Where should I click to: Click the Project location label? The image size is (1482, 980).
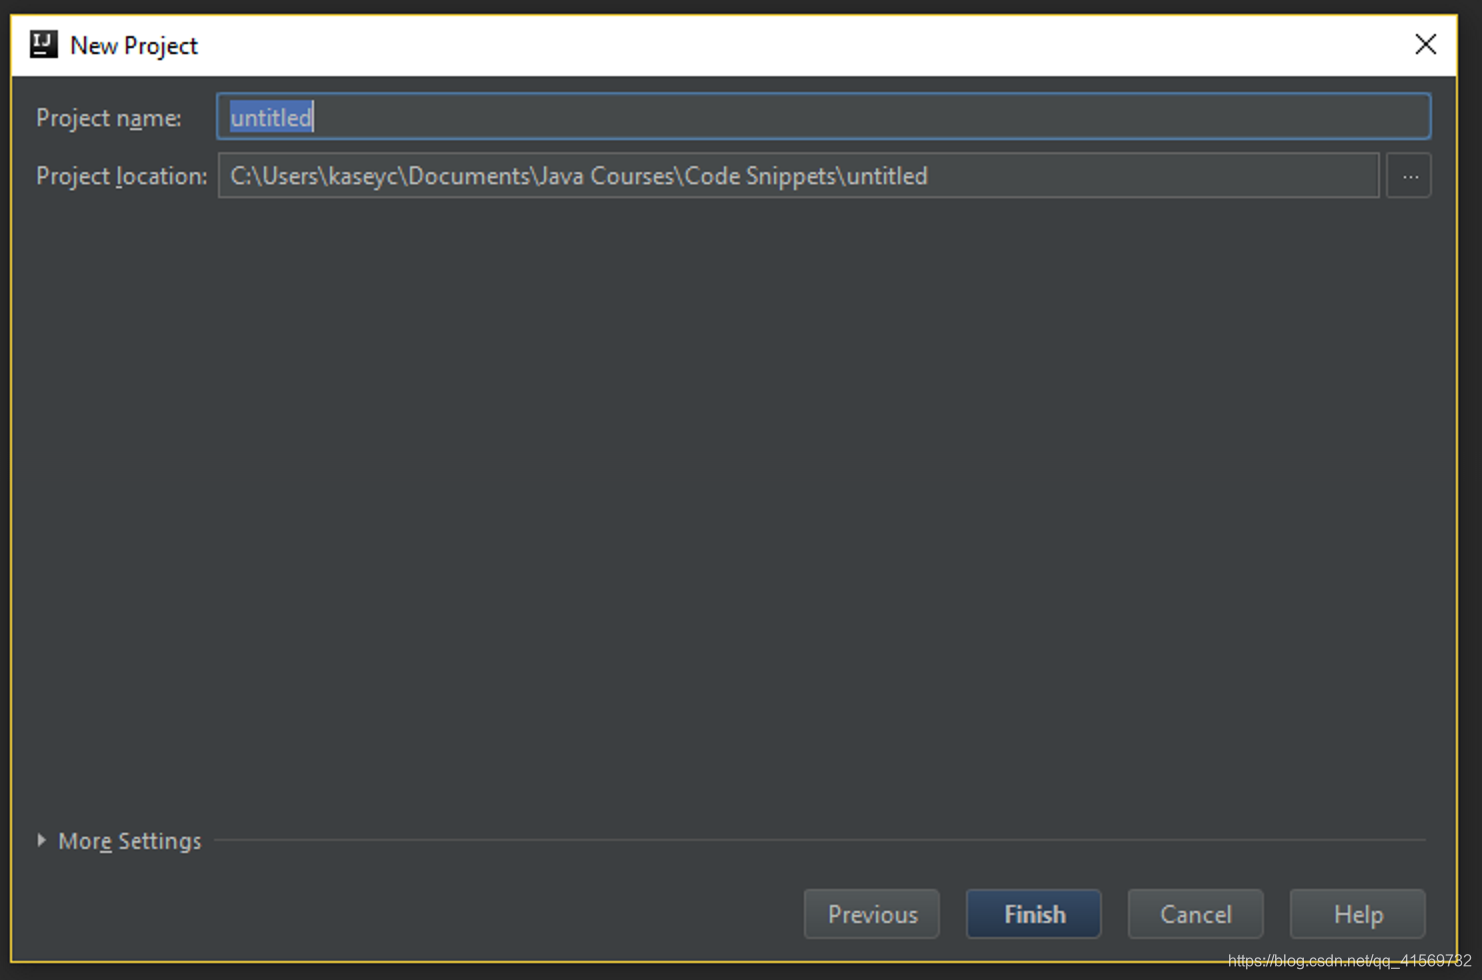point(122,176)
